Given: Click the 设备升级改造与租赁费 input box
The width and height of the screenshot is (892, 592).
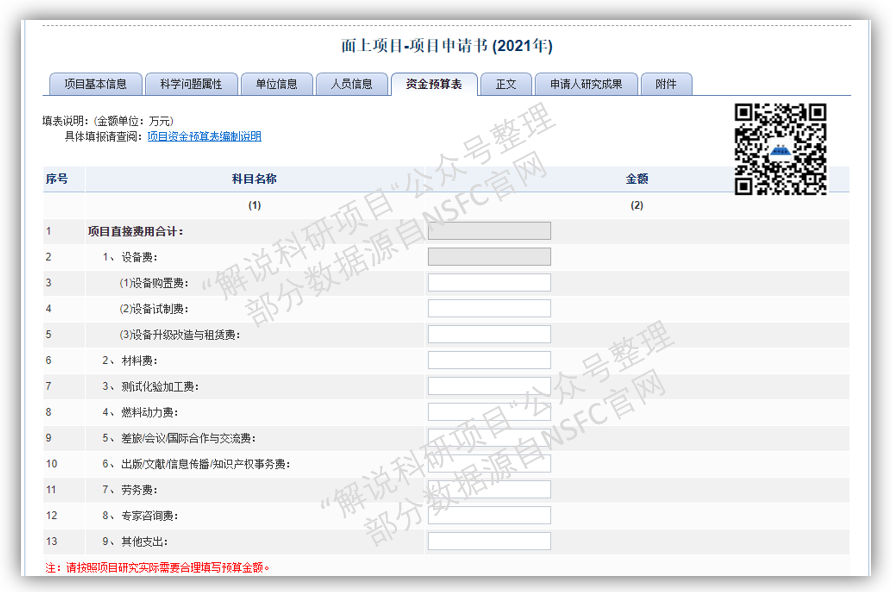Looking at the screenshot, I should [x=489, y=334].
